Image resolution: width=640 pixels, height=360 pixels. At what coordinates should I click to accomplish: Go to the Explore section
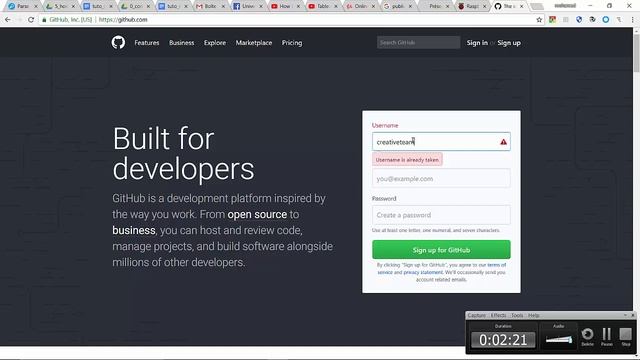(215, 43)
